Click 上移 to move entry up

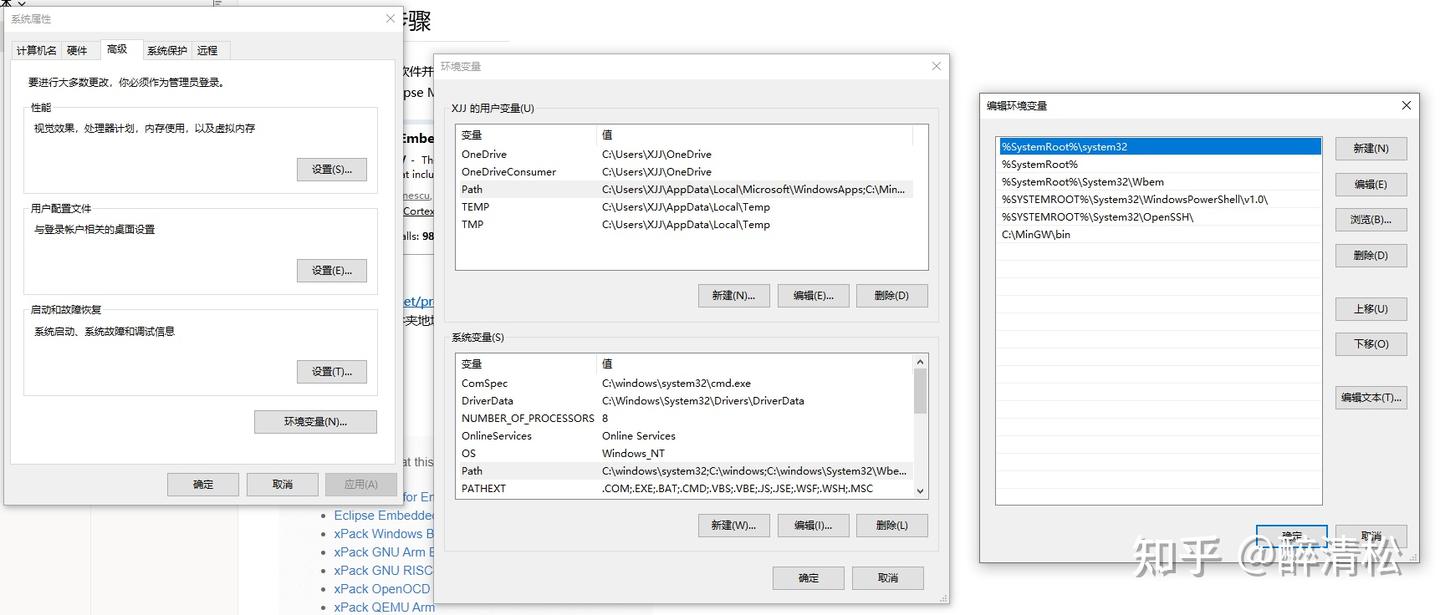(1370, 308)
